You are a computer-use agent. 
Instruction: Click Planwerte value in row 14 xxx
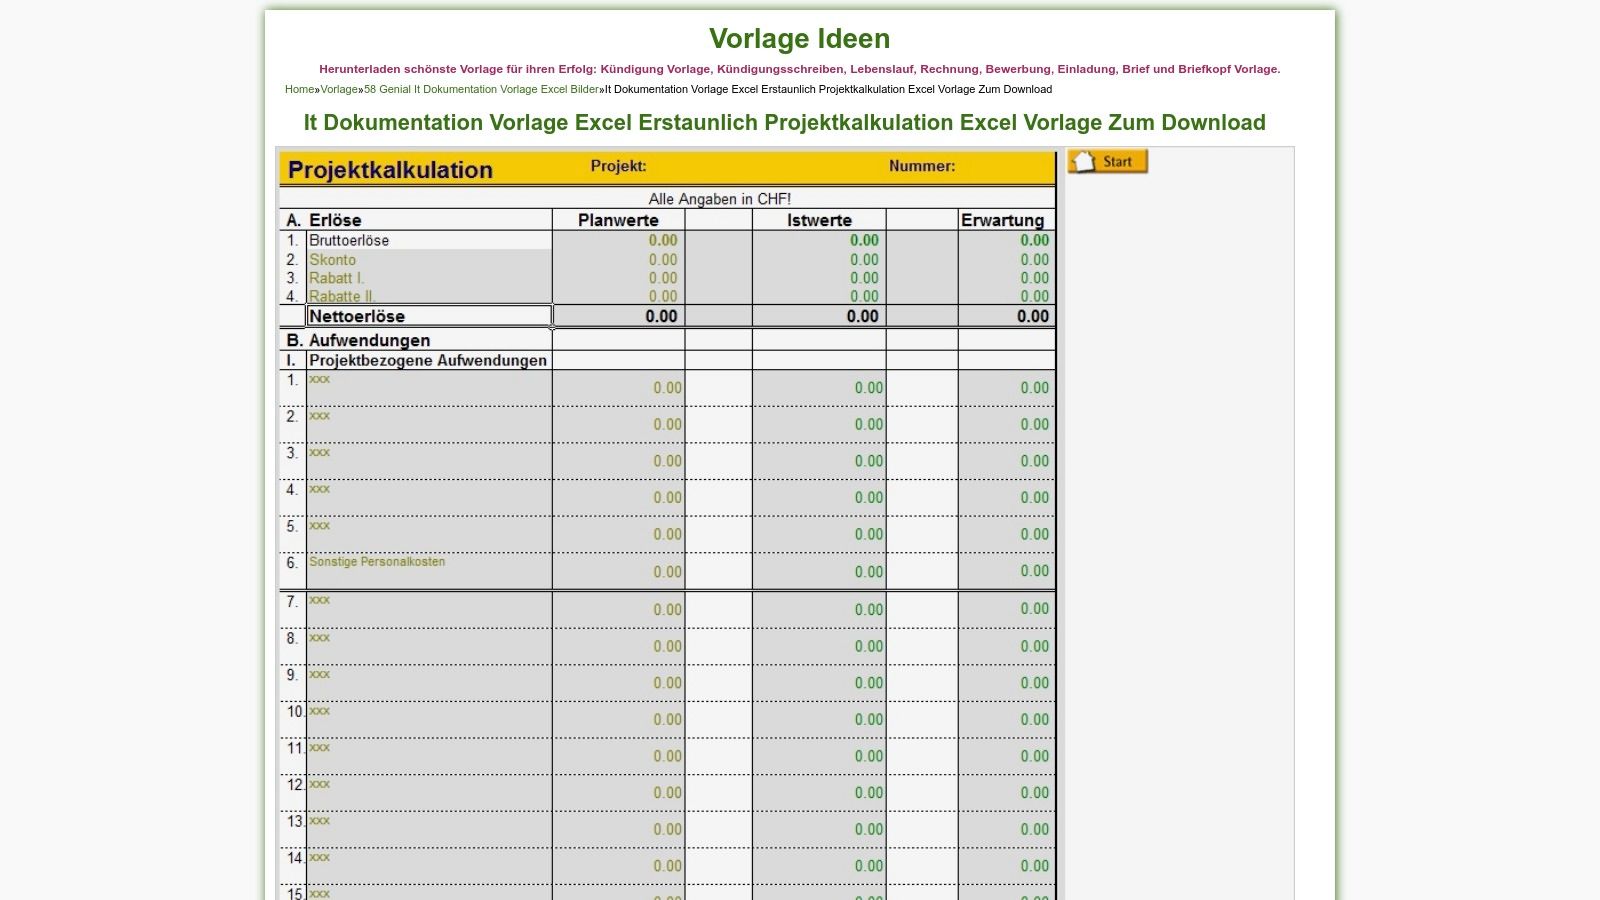tap(668, 866)
